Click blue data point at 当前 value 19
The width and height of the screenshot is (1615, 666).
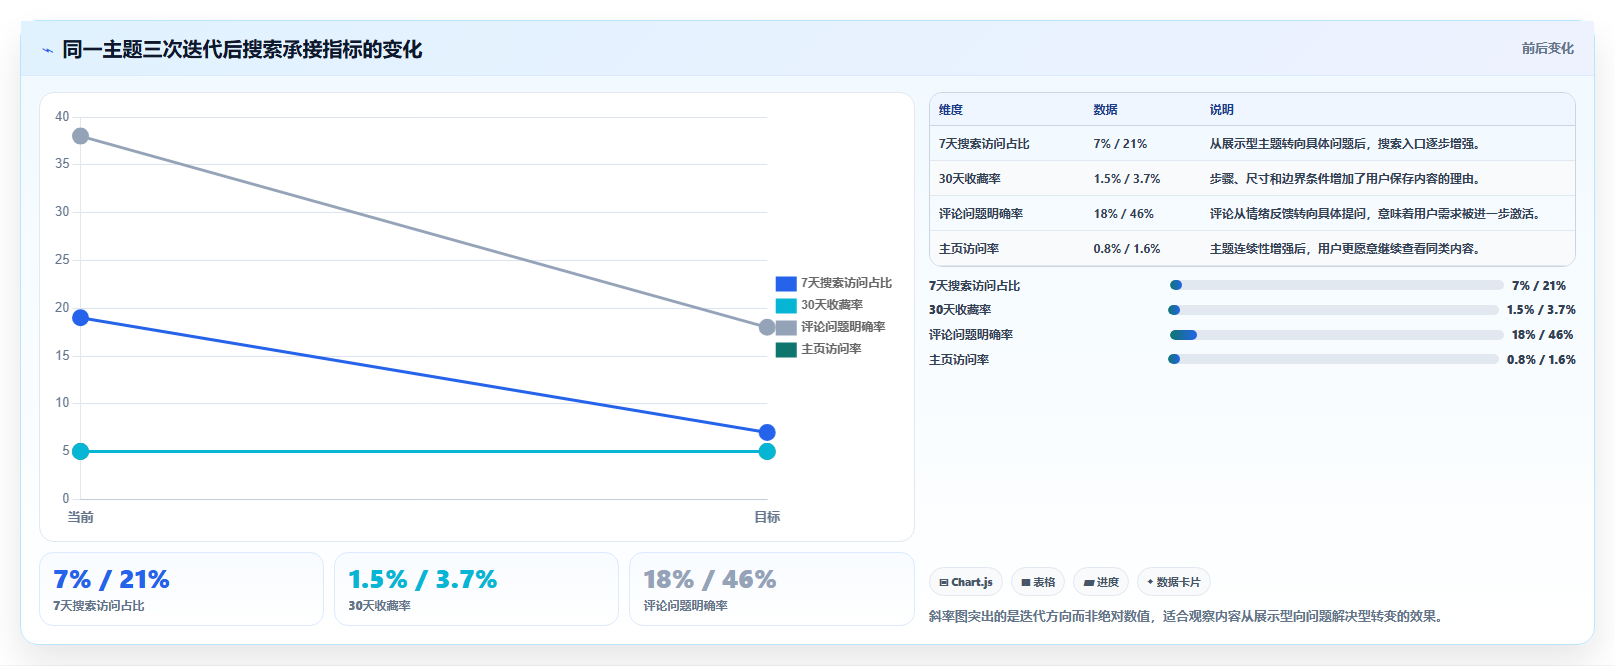pos(80,318)
